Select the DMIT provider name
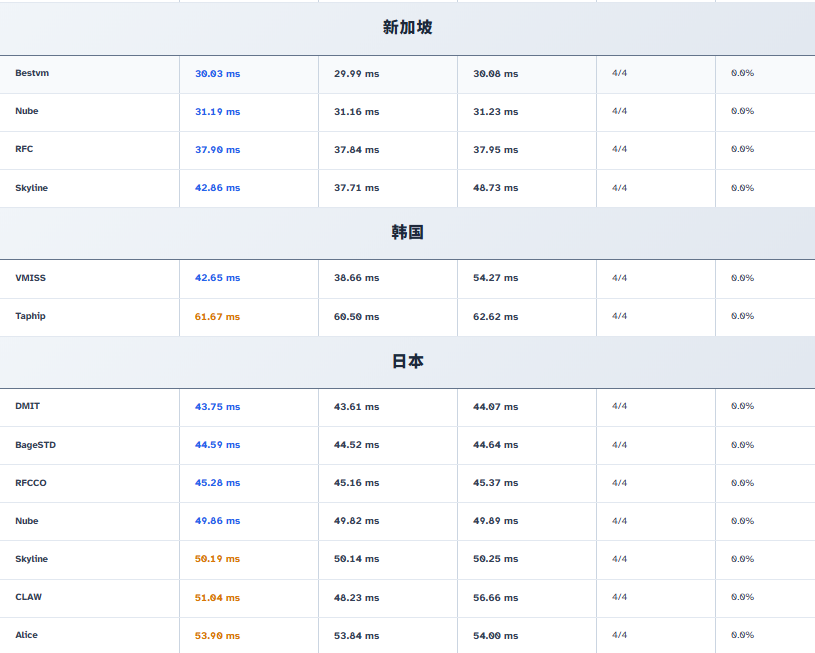The width and height of the screenshot is (815, 653). [28, 406]
